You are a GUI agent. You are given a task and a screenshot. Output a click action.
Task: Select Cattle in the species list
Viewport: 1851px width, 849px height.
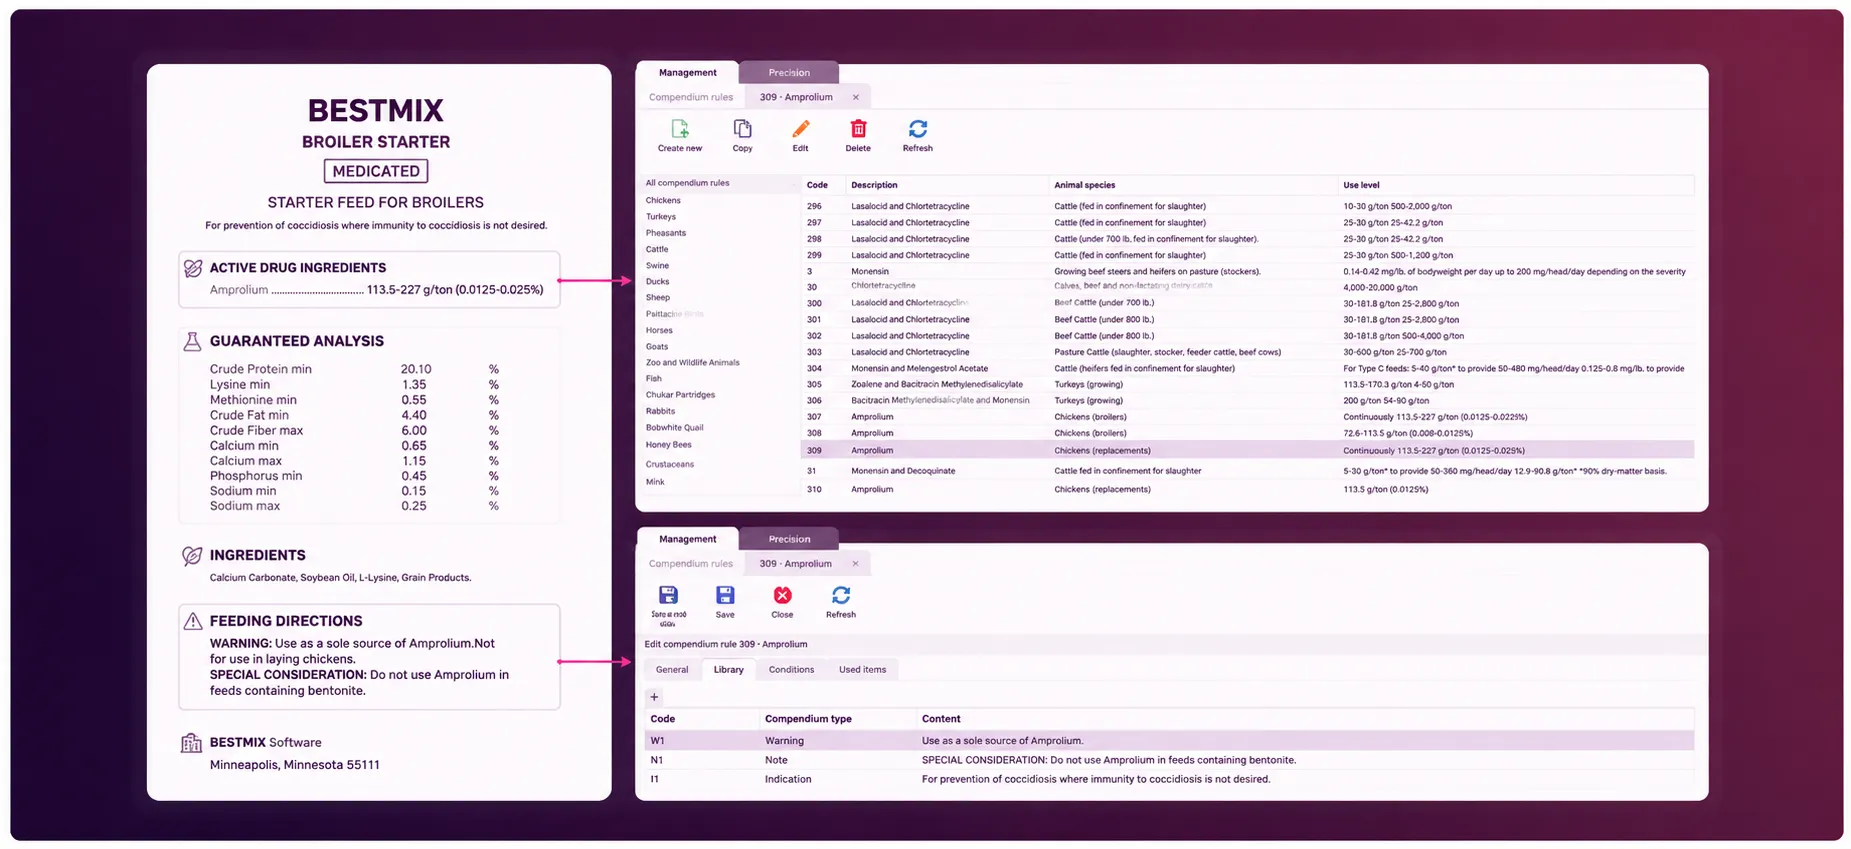(657, 249)
